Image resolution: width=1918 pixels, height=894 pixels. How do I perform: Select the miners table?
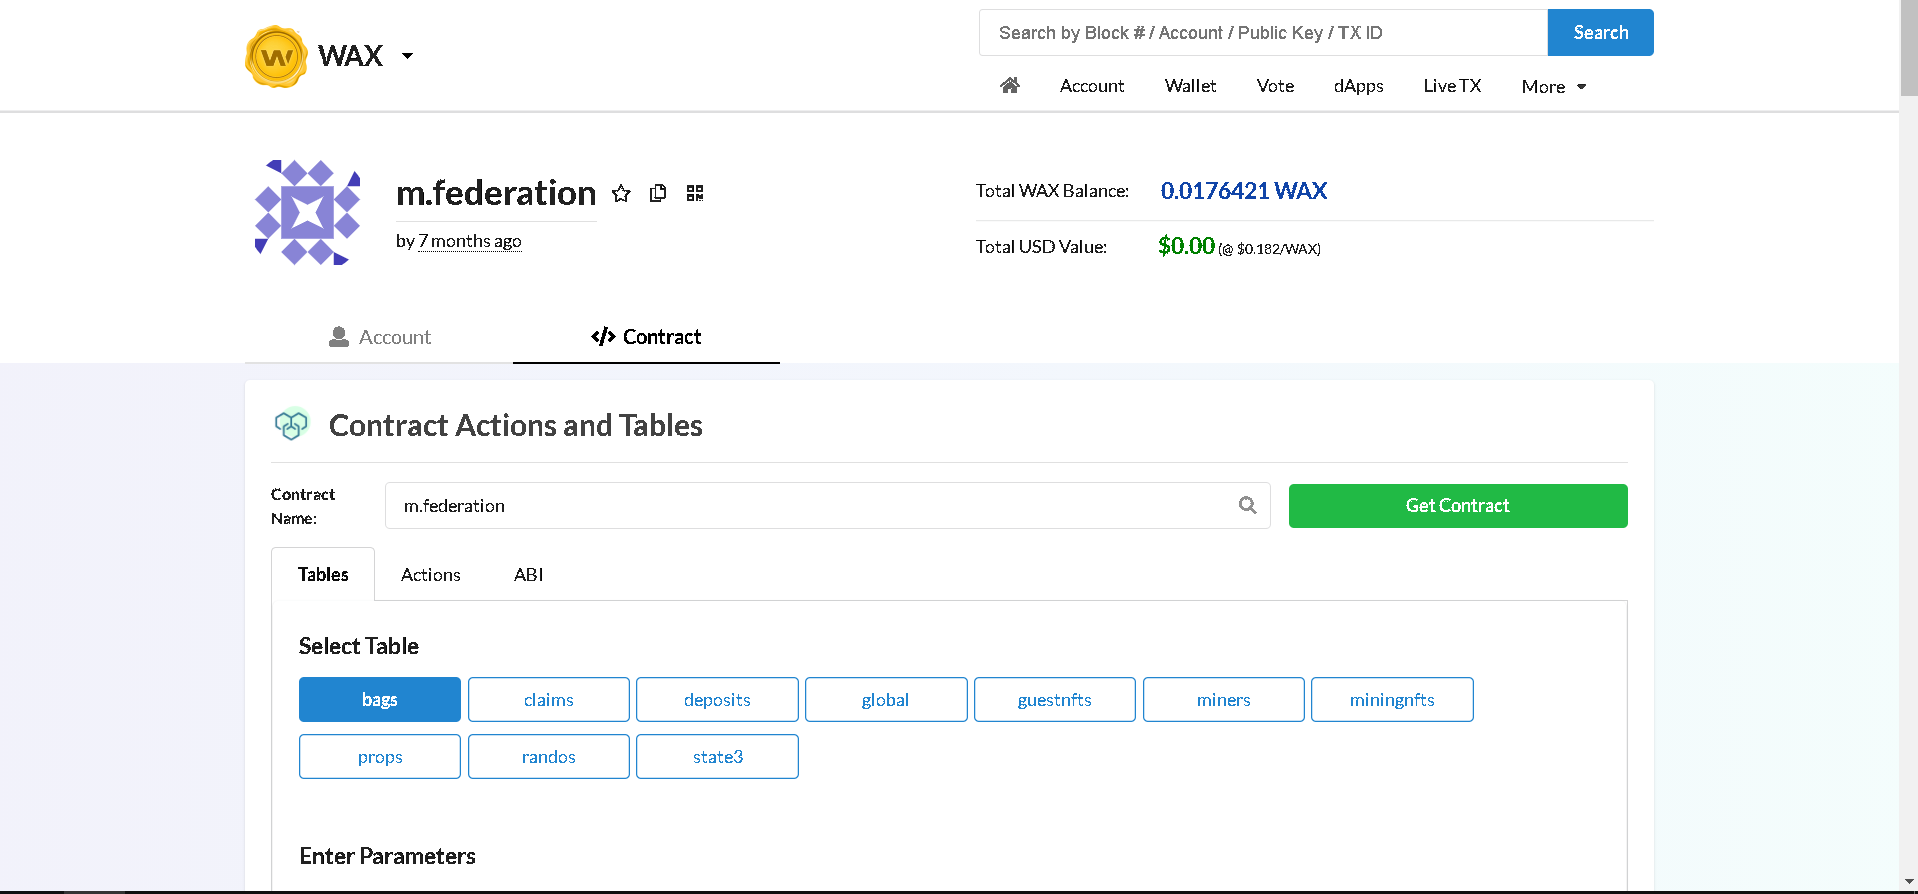[1223, 700]
